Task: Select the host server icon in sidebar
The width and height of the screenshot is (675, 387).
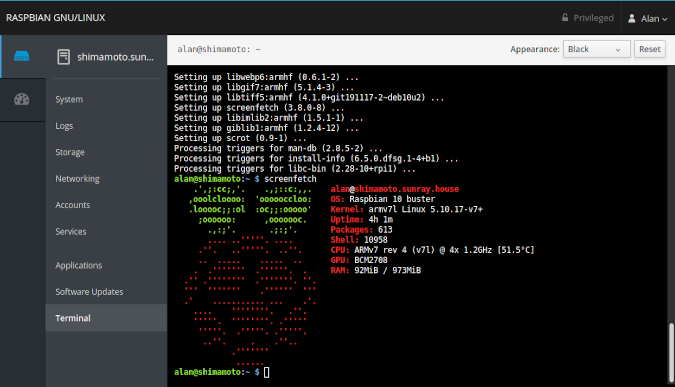Action: point(22,56)
